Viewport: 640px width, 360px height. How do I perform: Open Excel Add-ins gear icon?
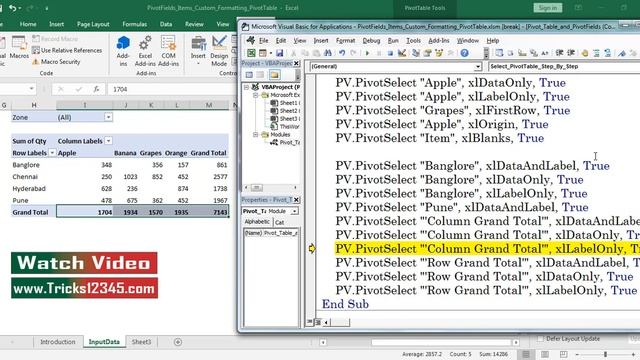pos(145,51)
